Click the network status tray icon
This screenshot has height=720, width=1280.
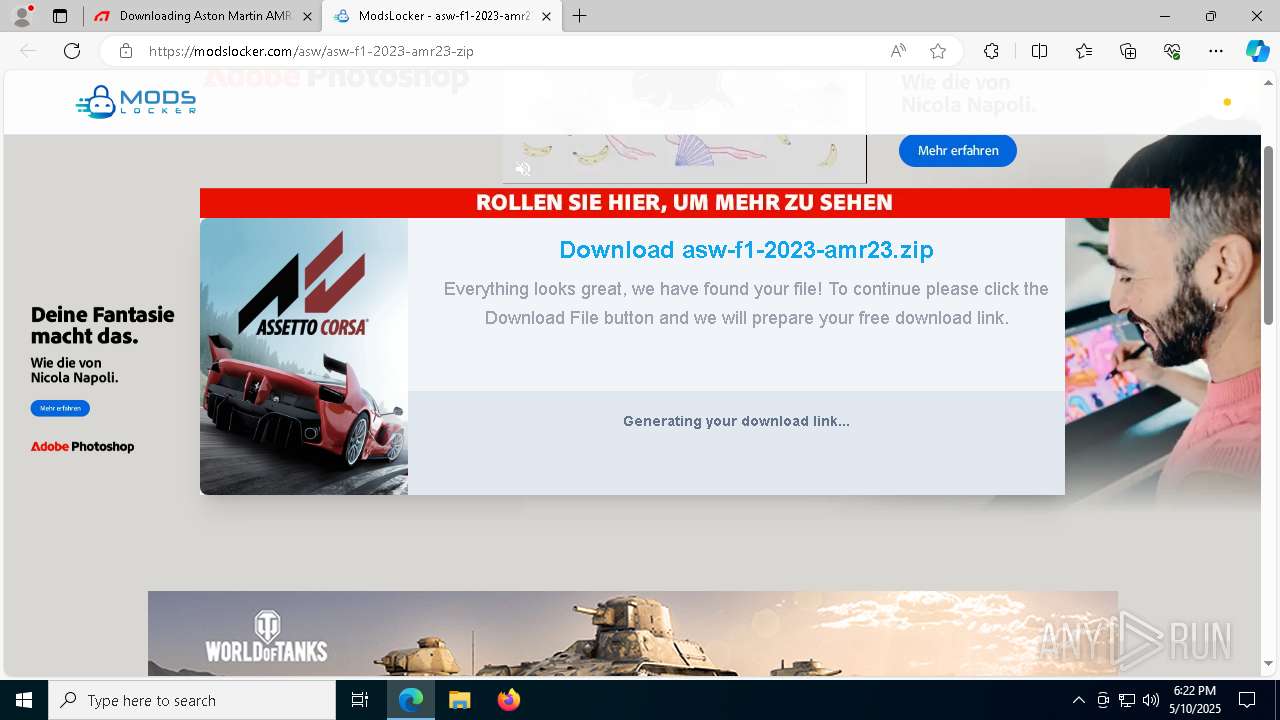pyautogui.click(x=1127, y=700)
